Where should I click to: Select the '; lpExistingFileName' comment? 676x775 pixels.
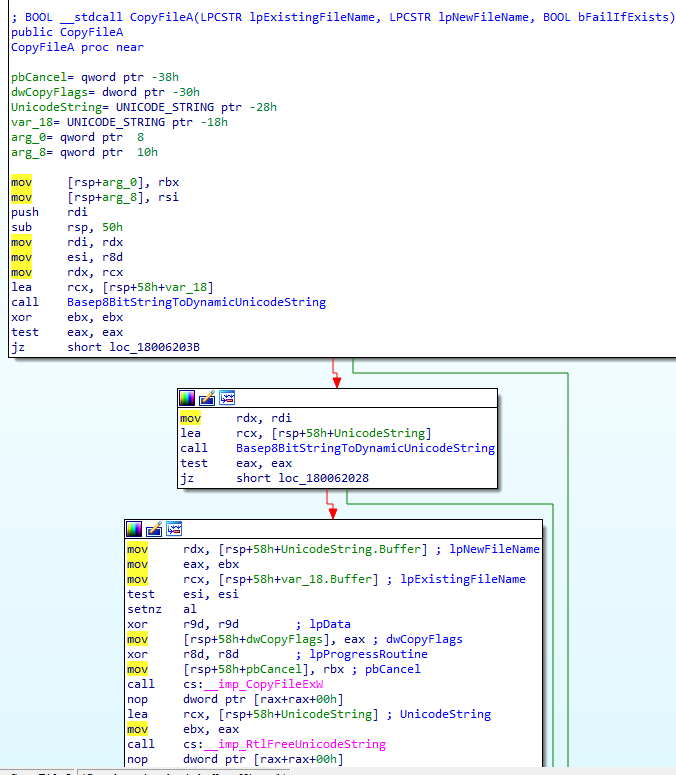pos(456,579)
